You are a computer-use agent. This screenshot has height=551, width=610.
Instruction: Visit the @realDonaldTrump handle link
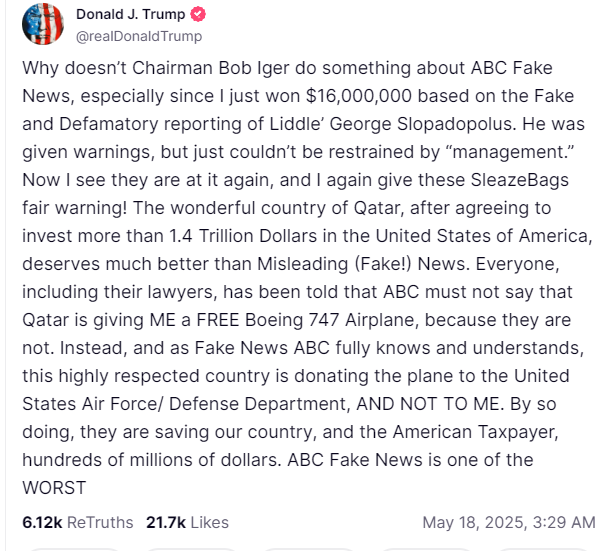pos(139,36)
